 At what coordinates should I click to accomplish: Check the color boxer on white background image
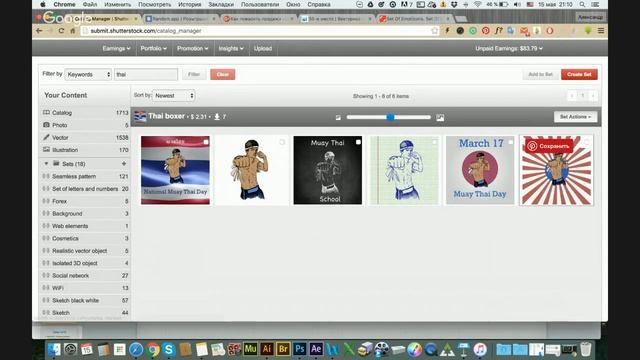click(282, 142)
